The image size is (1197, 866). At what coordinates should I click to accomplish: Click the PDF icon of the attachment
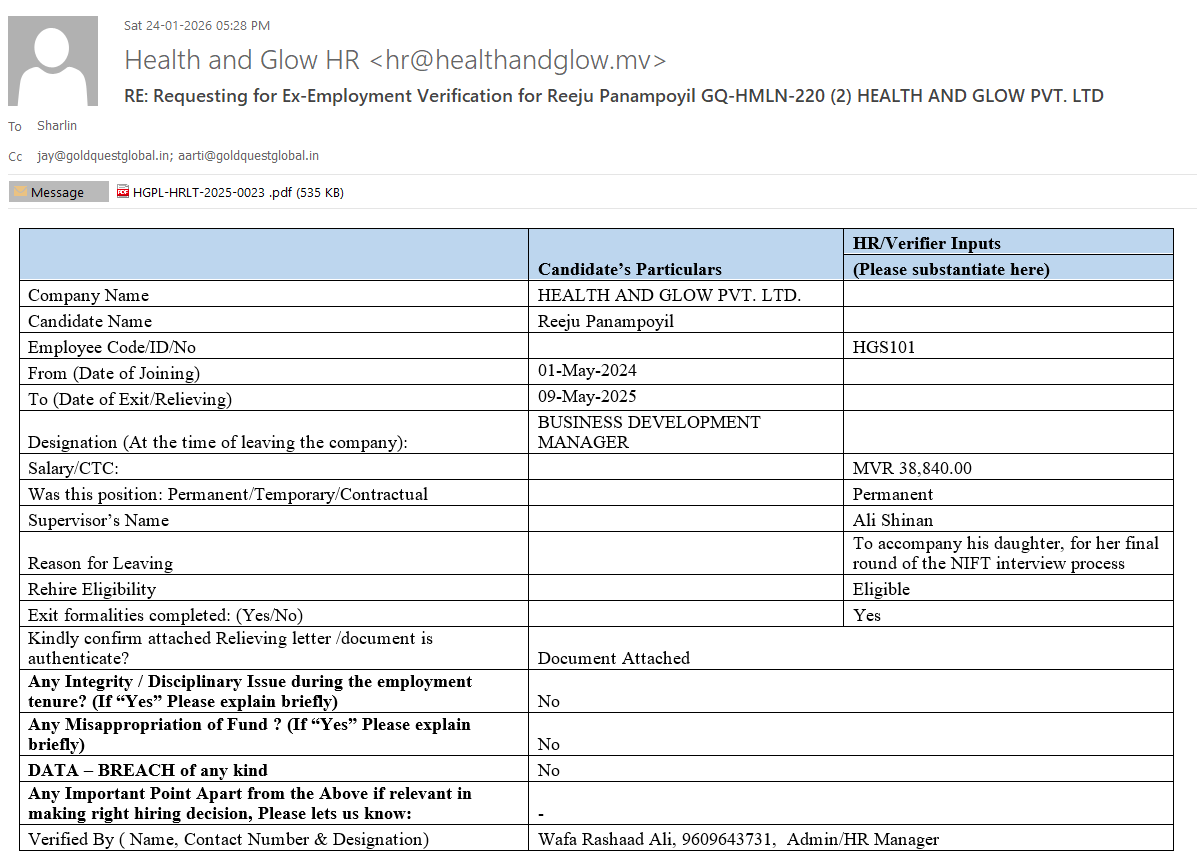pos(123,192)
